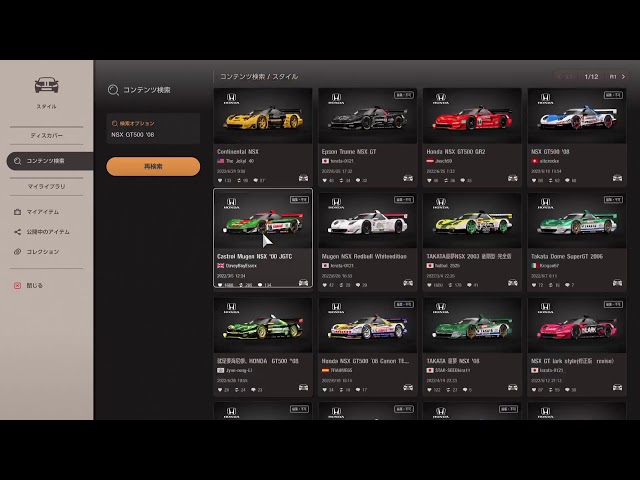Image resolution: width=640 pixels, height=480 pixels.
Task: Click the badge tag on Takata Dome SuperGT thumbnail
Action: 613,200
